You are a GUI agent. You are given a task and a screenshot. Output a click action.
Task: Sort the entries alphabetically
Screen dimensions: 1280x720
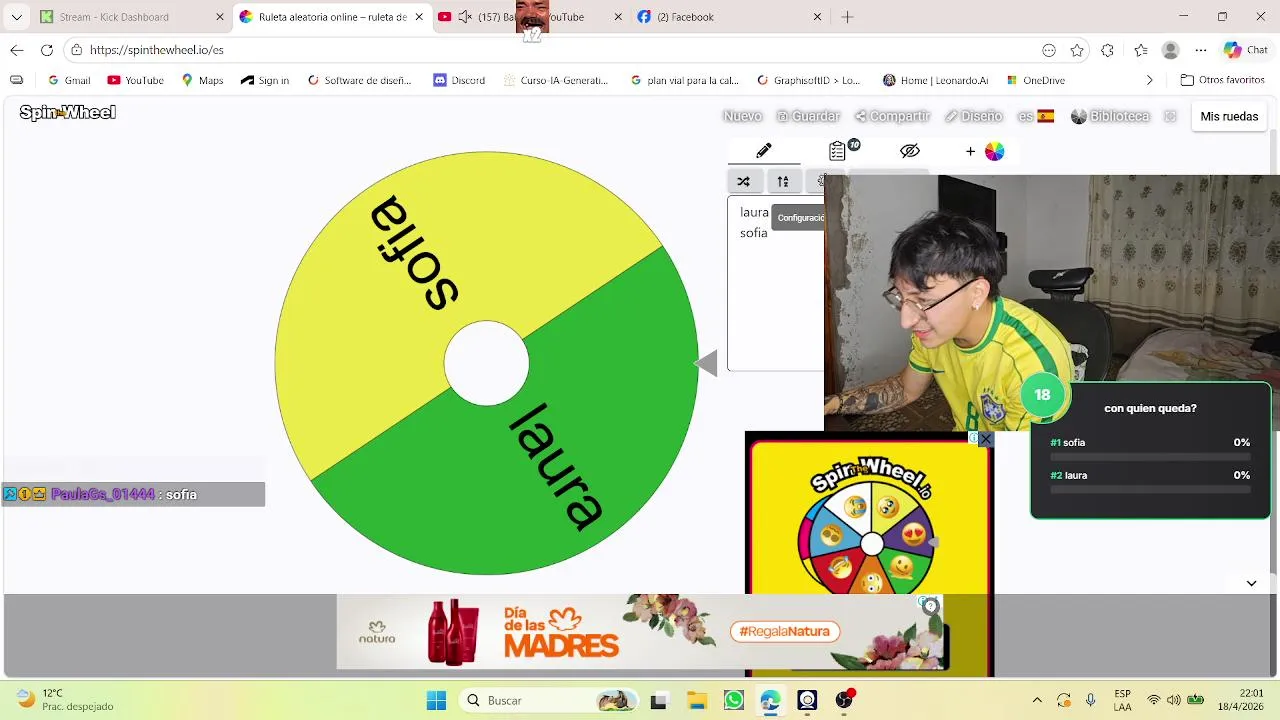click(783, 181)
